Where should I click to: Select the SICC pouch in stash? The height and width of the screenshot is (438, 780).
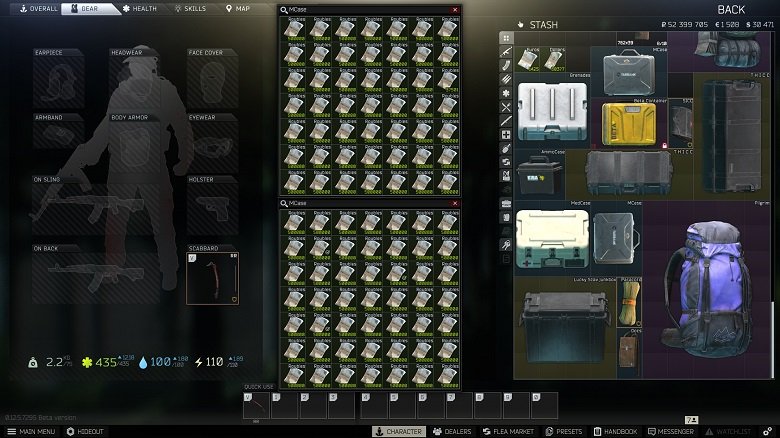(x=680, y=123)
